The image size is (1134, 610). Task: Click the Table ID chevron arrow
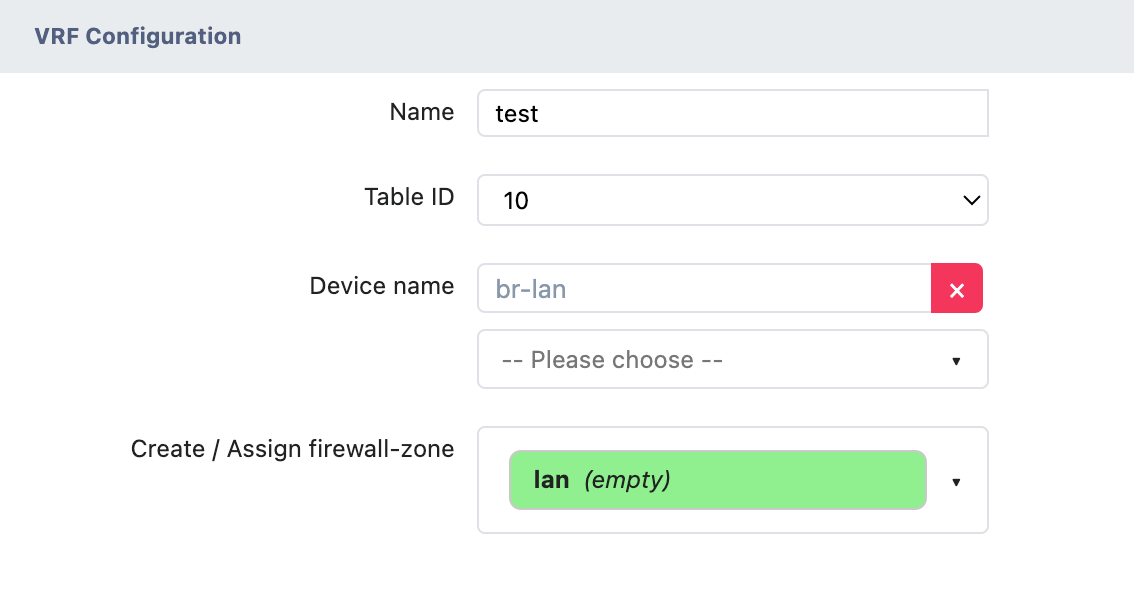(x=970, y=200)
